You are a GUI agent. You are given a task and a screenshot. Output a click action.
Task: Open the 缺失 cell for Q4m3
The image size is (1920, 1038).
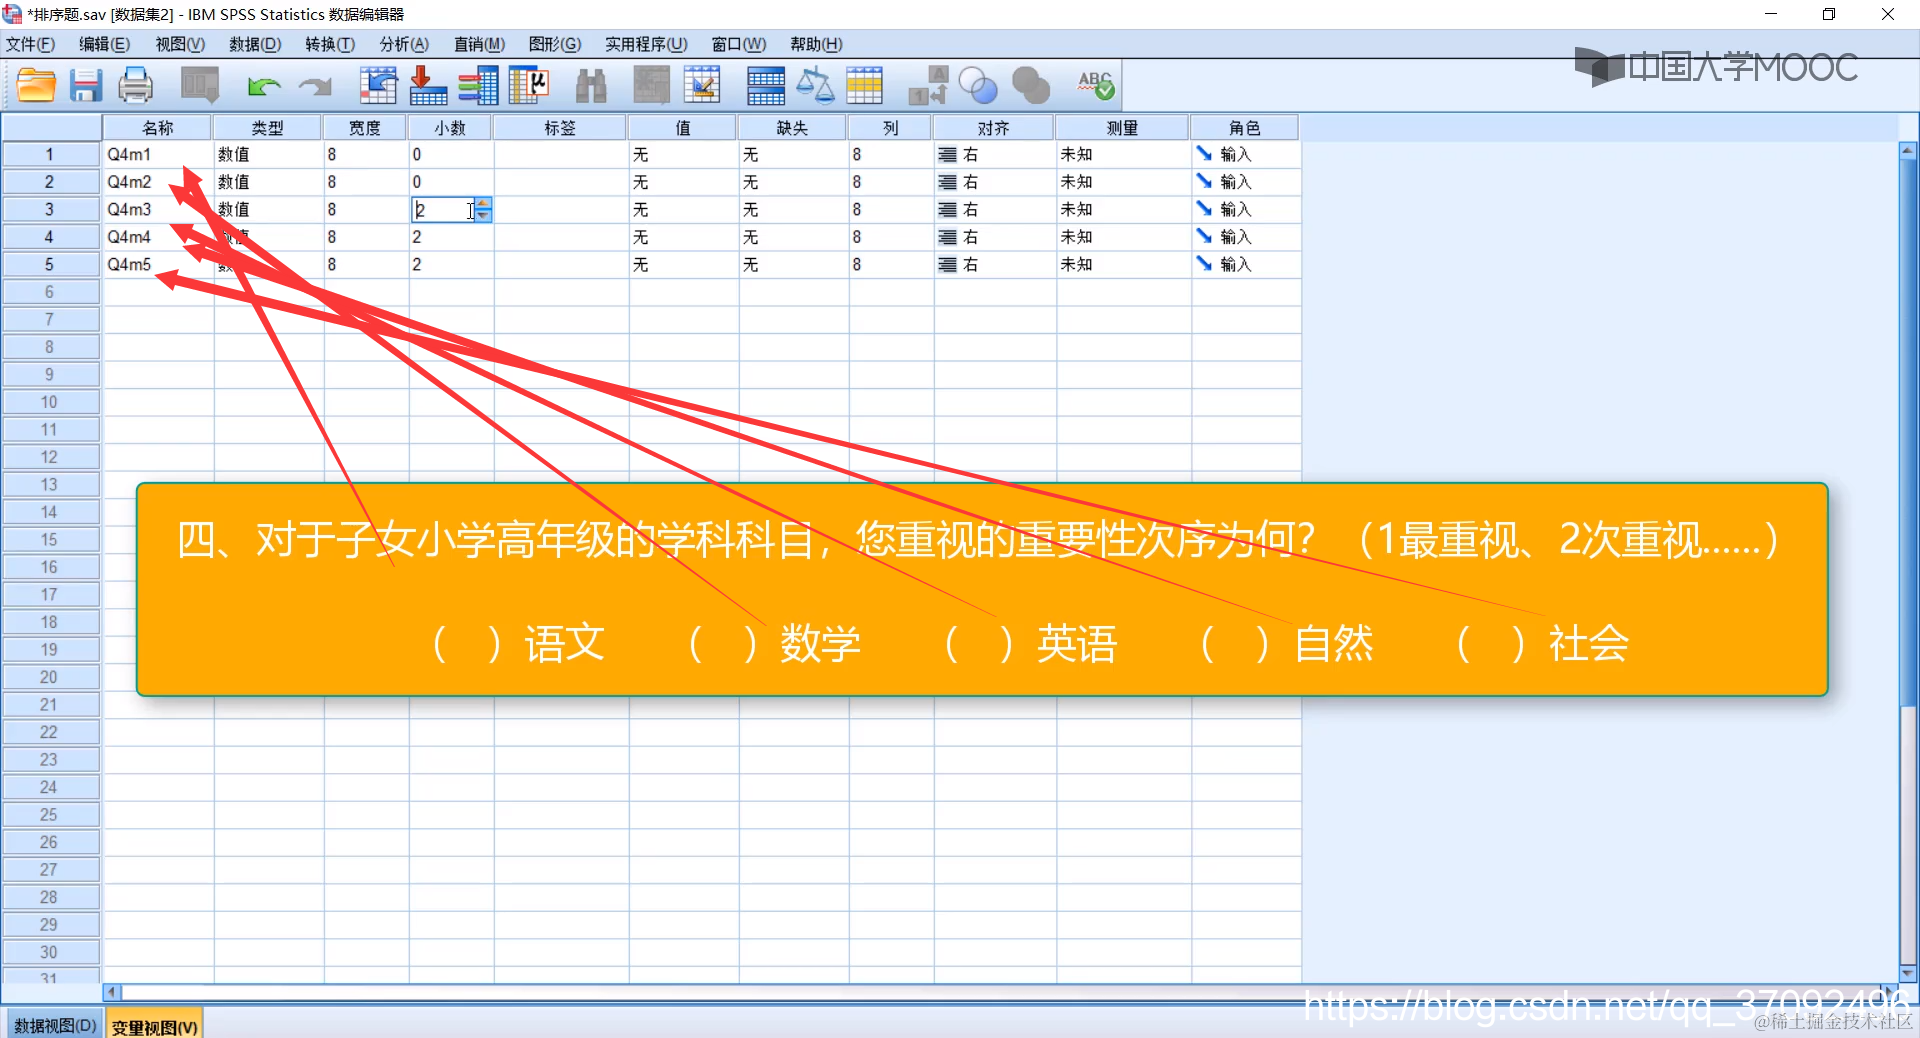pyautogui.click(x=793, y=210)
